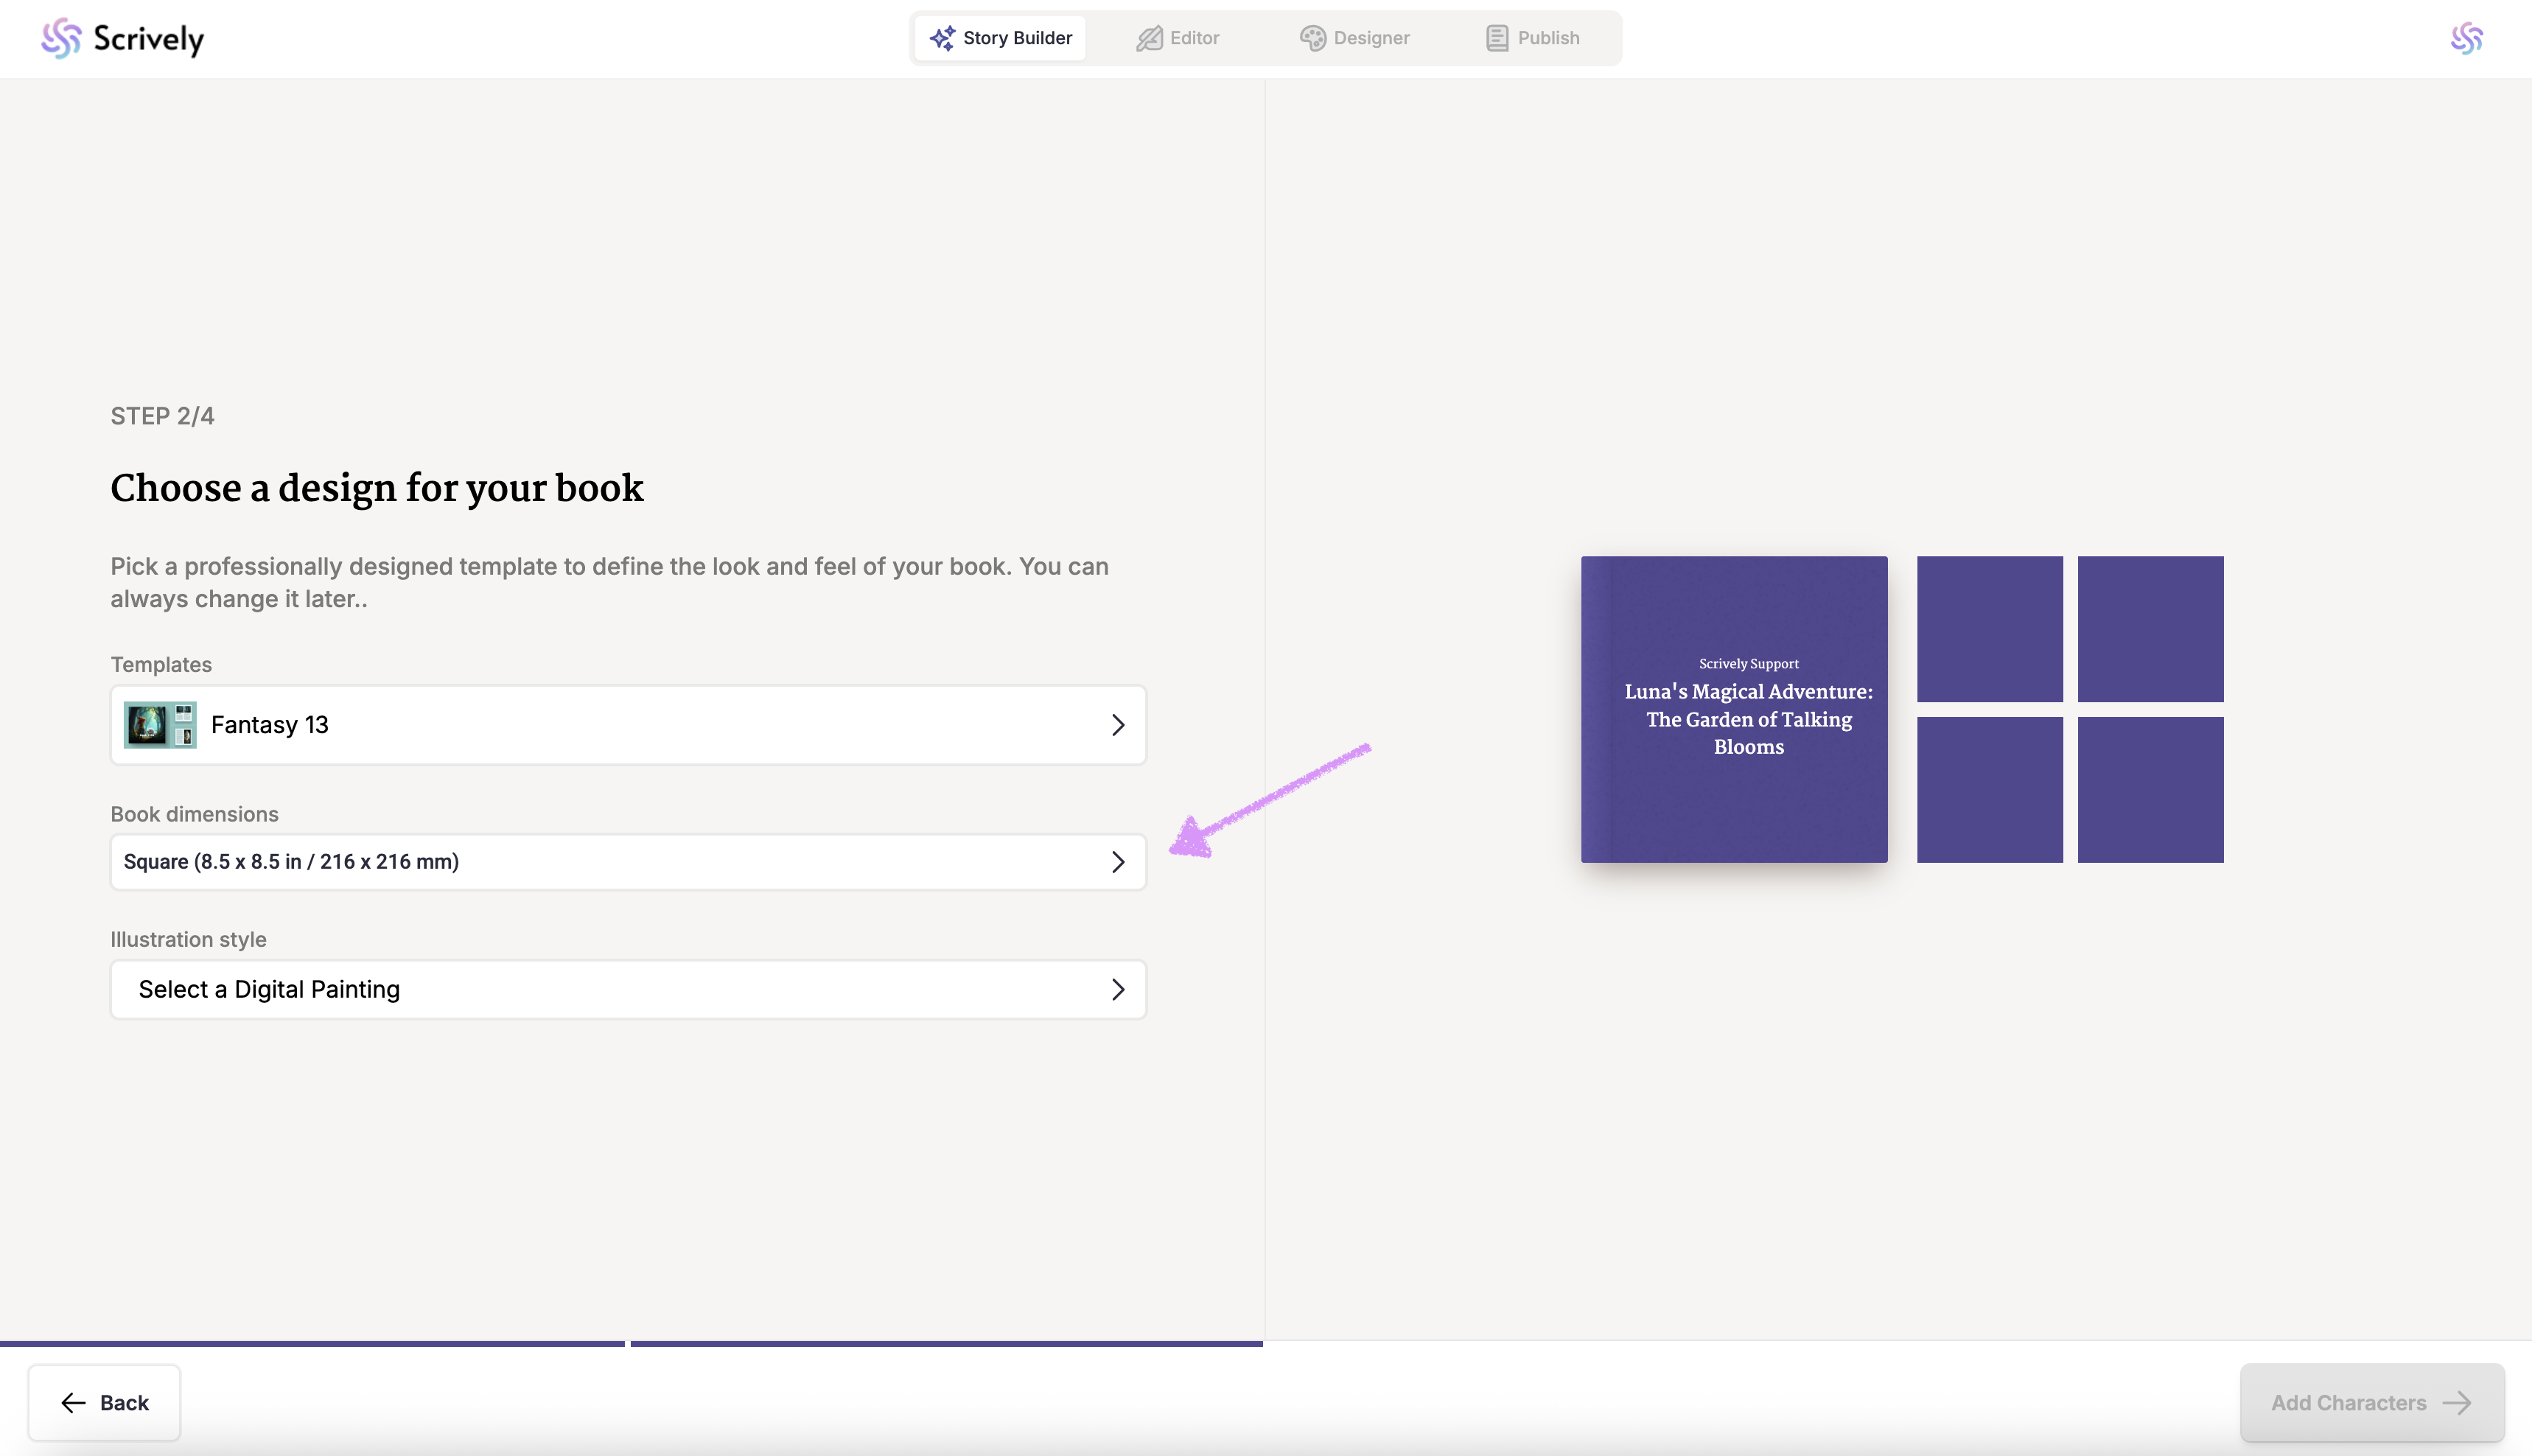Go to the Publish tab
Viewport: 2532px width, 1456px height.
[1533, 38]
